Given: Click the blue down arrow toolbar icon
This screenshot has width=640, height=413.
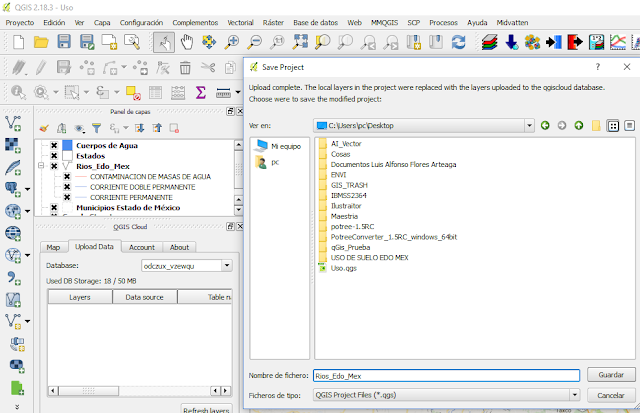Looking at the screenshot, I should 511,42.
